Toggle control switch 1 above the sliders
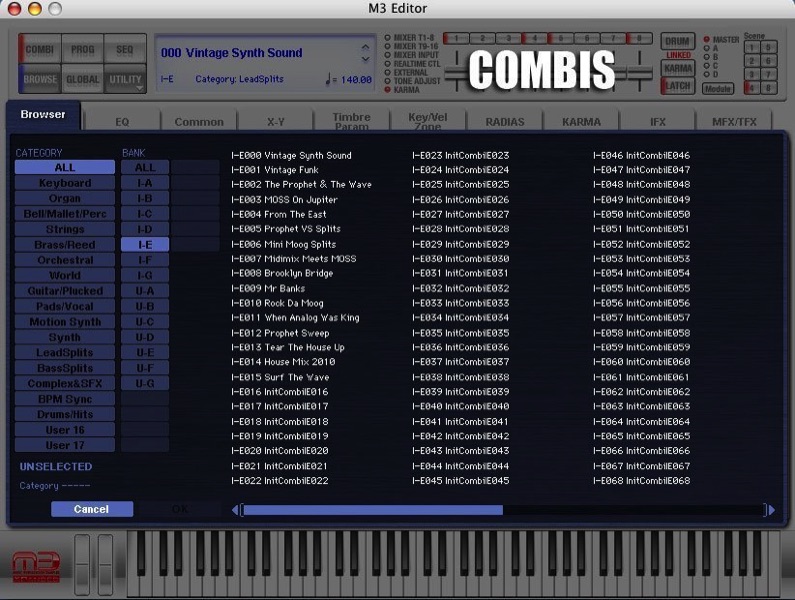The width and height of the screenshot is (795, 600). pos(456,38)
